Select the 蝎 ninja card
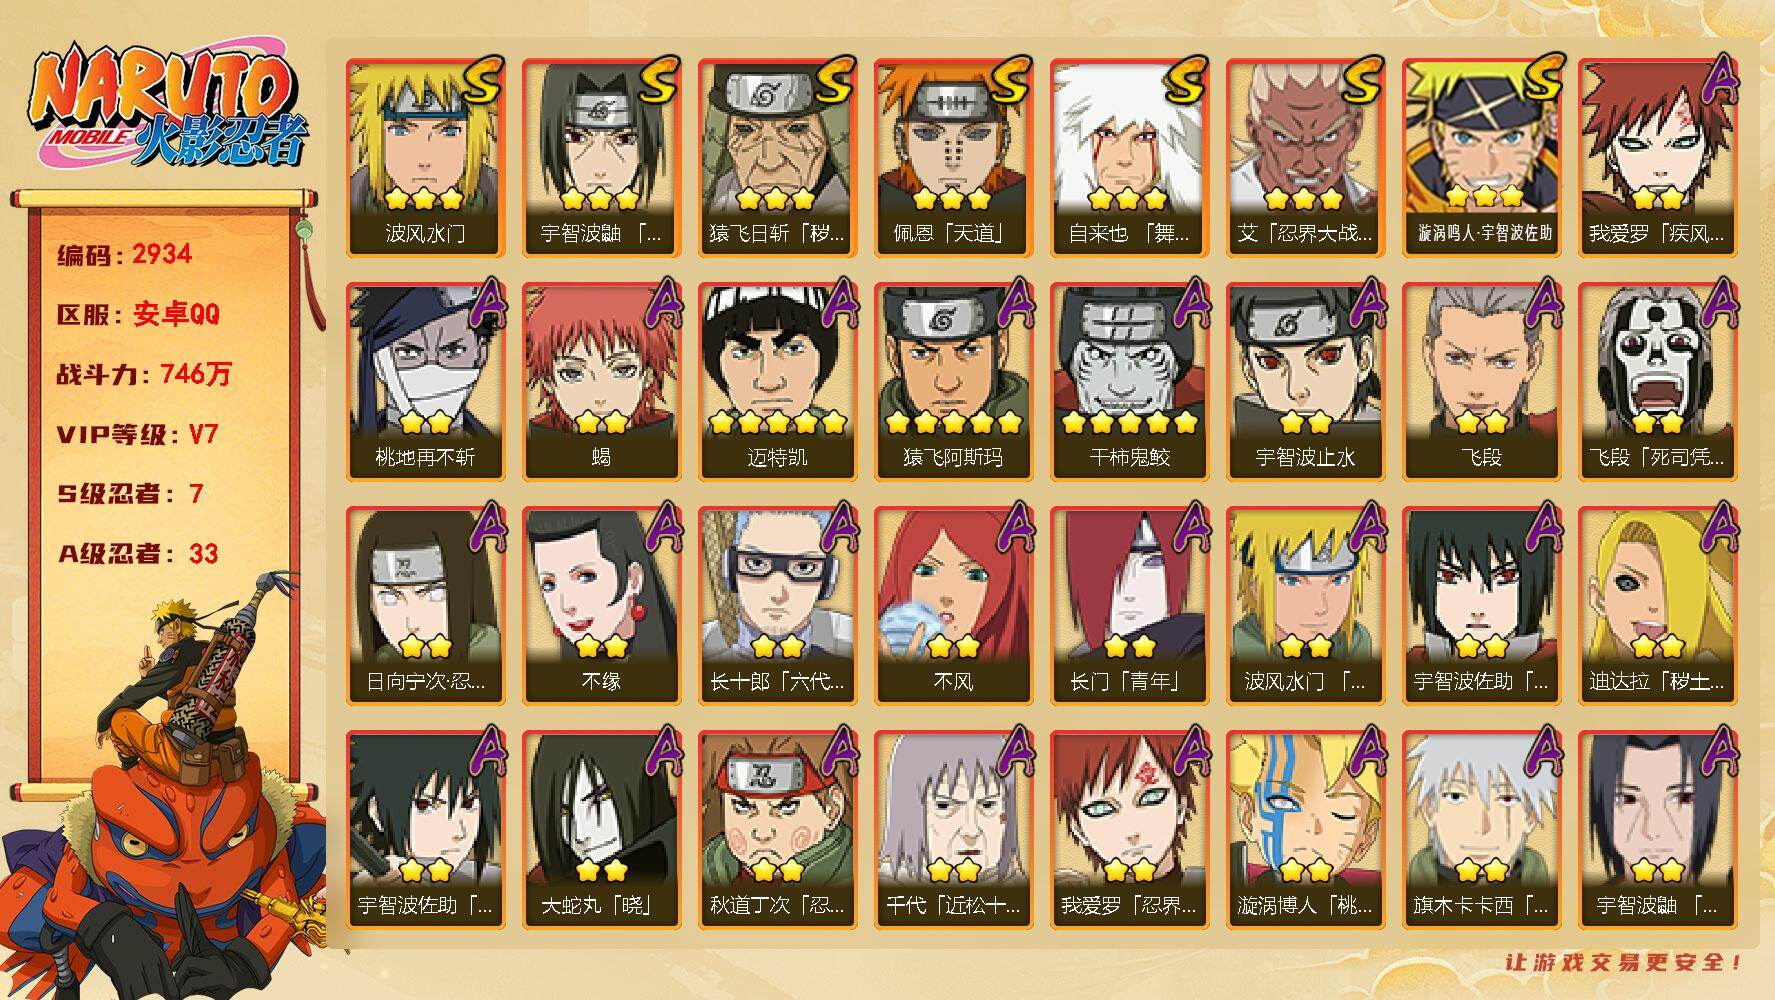The image size is (1775, 1000). pos(601,382)
